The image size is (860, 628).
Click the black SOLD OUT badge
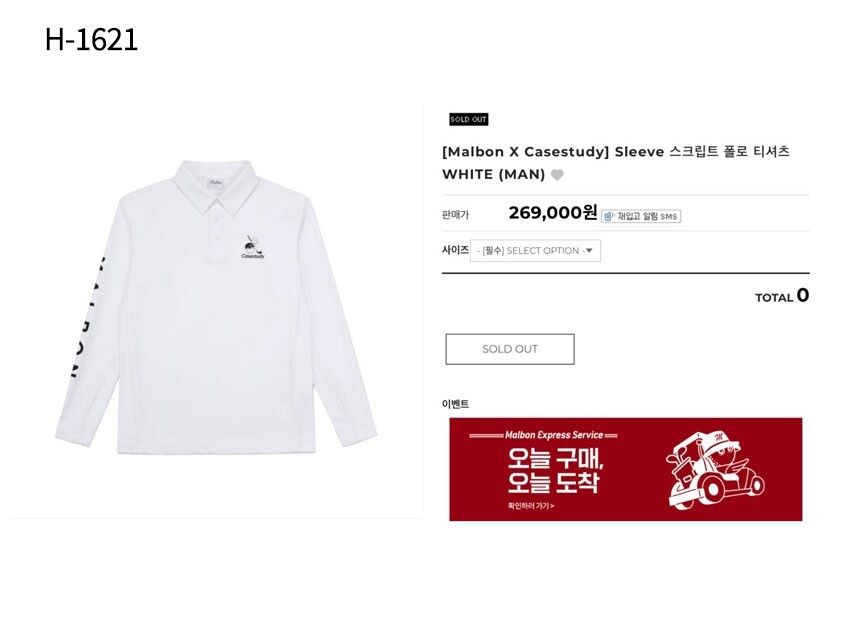coord(468,119)
